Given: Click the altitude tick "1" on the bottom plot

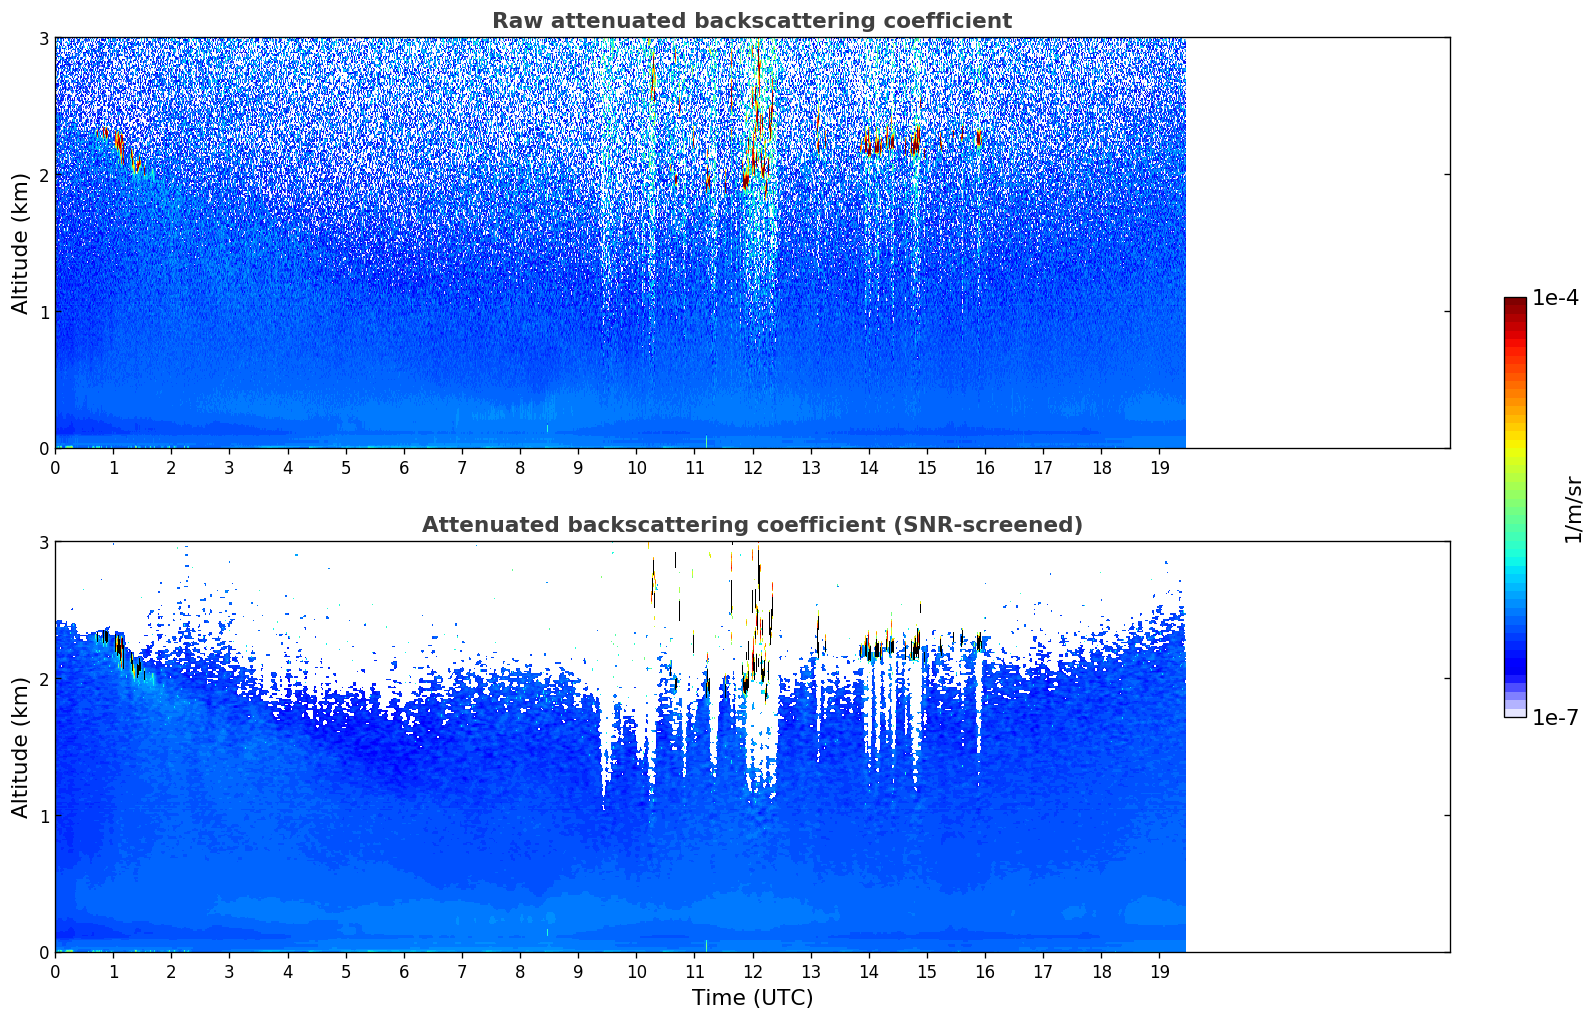Looking at the screenshot, I should [44, 816].
